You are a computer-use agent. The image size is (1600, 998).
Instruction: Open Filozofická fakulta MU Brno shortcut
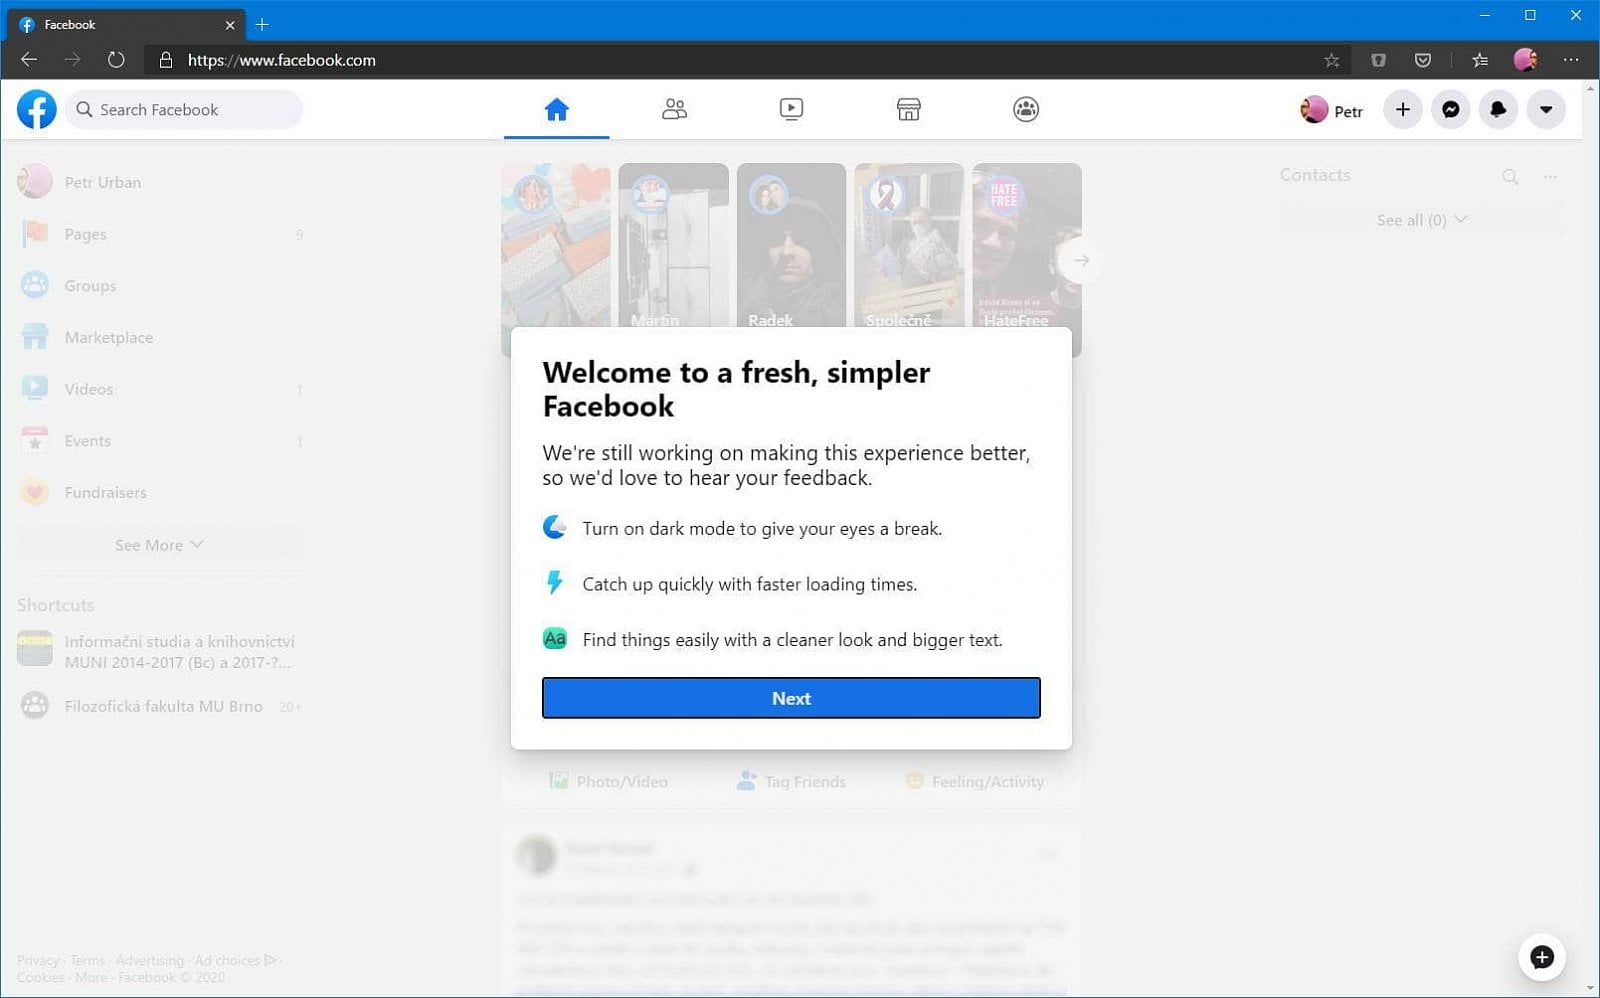tap(160, 706)
